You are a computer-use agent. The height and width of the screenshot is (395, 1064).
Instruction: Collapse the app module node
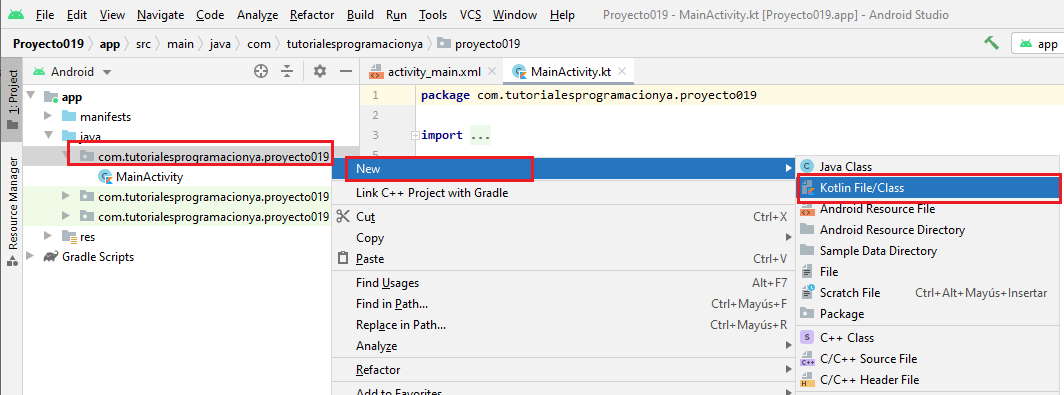point(31,96)
